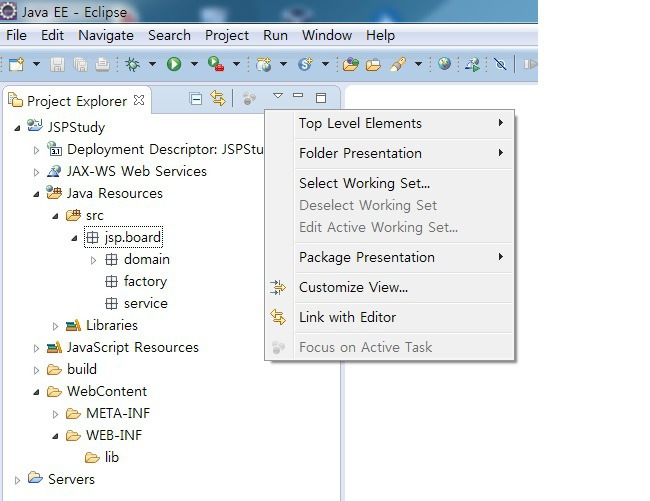
Task: Select the factory package
Action: [136, 281]
